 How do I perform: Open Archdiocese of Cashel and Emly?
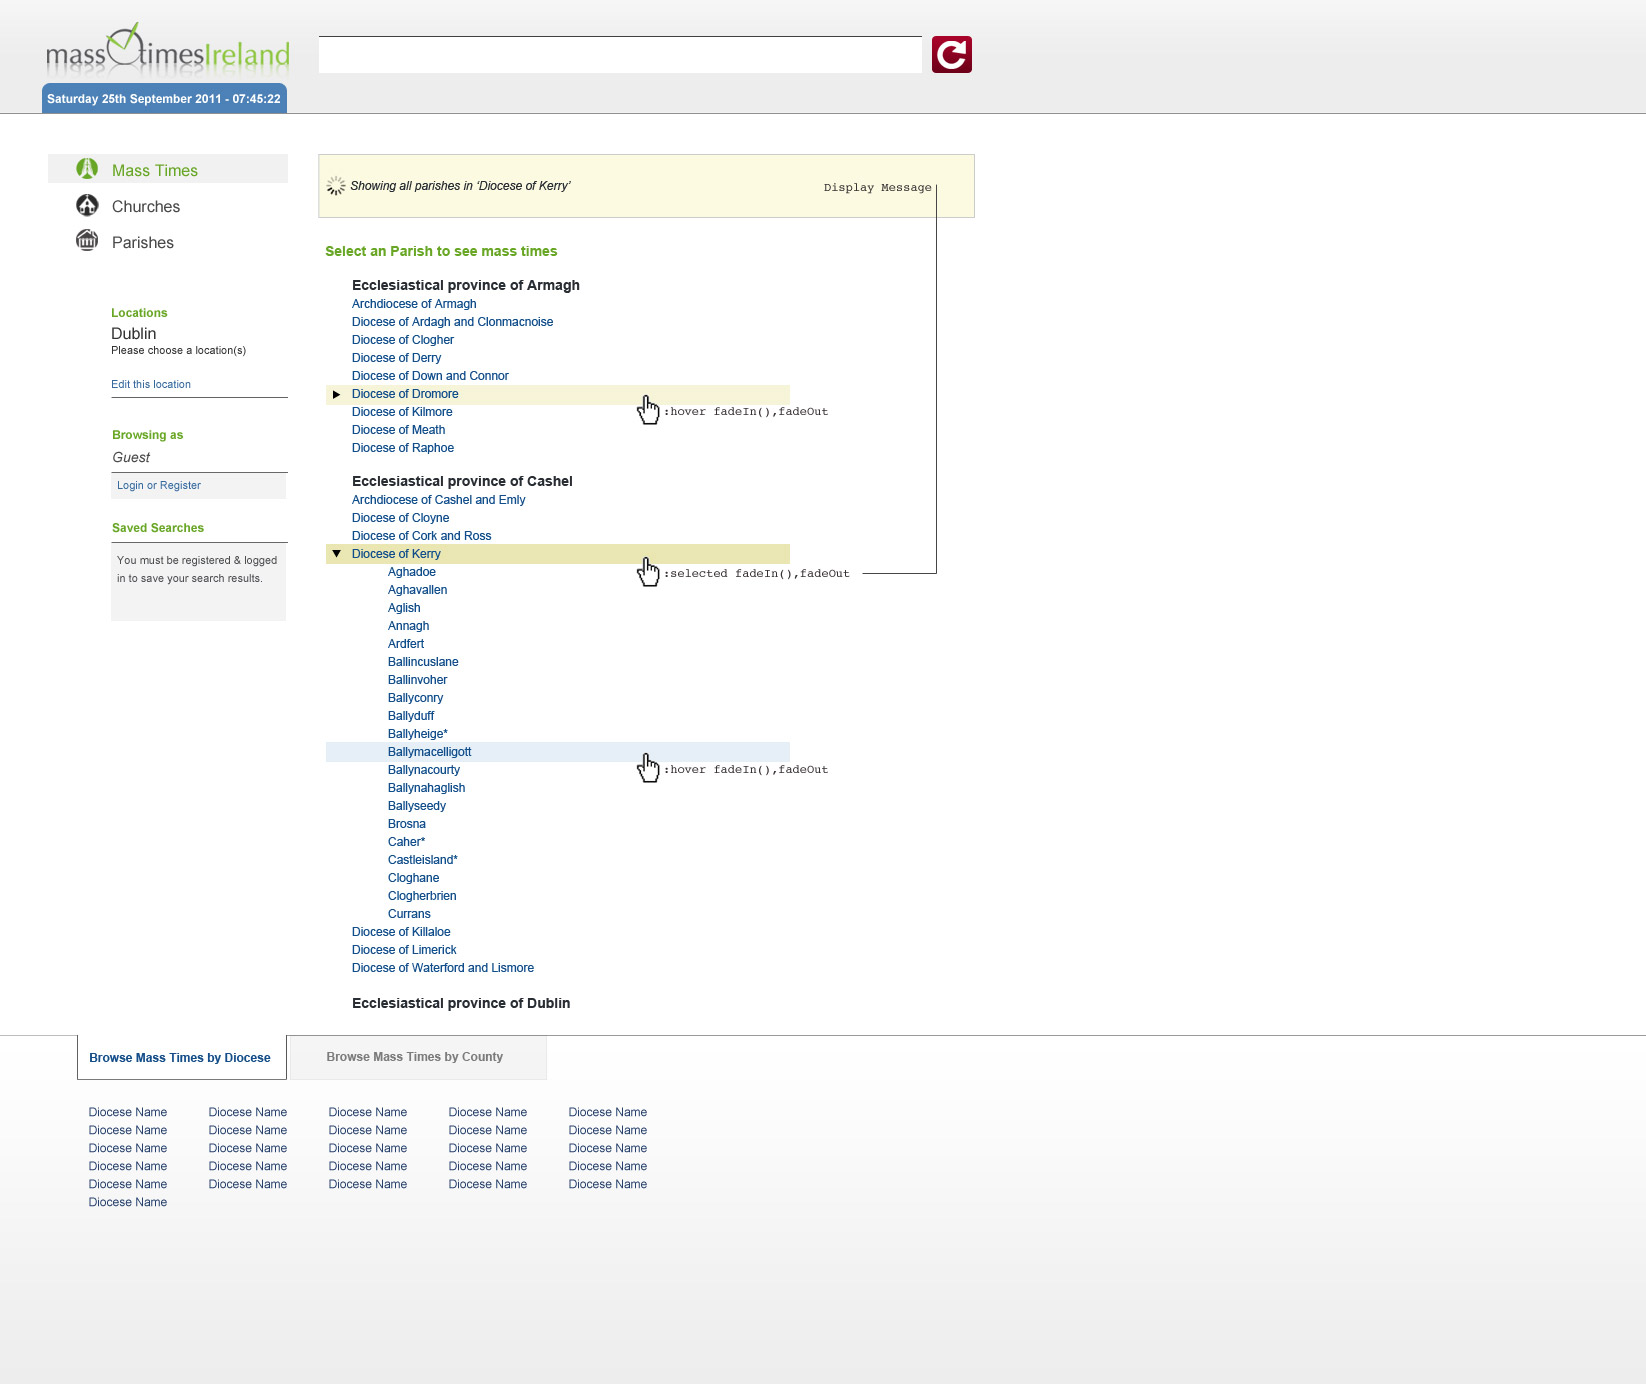[438, 500]
